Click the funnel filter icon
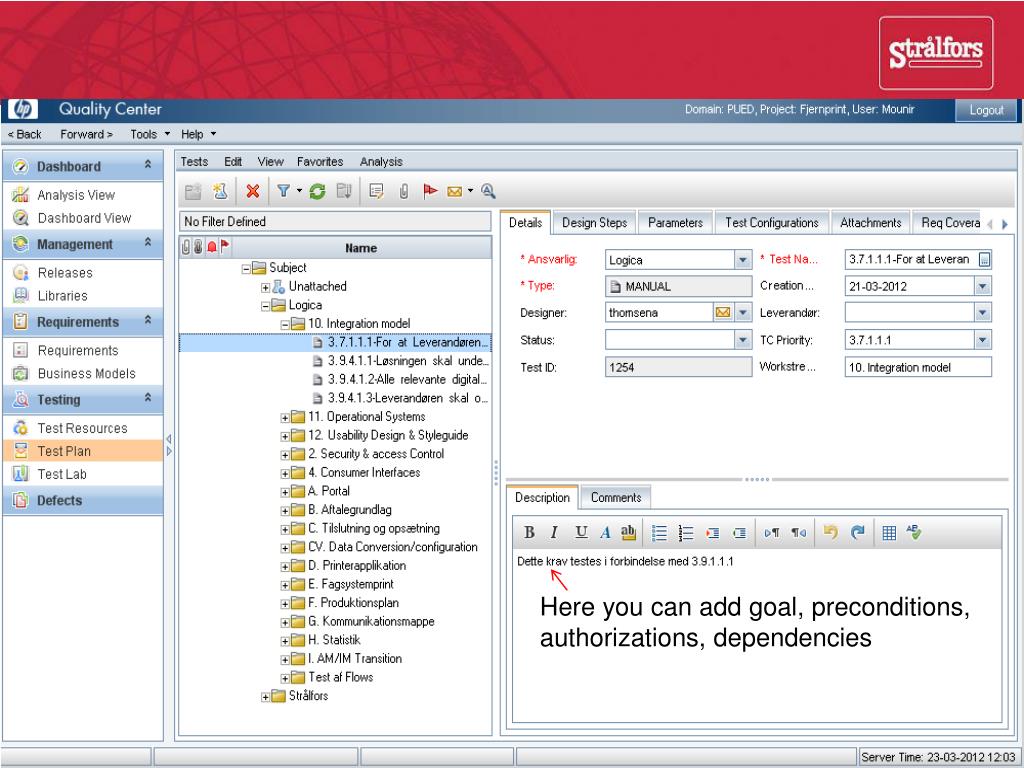1024x768 pixels. [x=283, y=191]
